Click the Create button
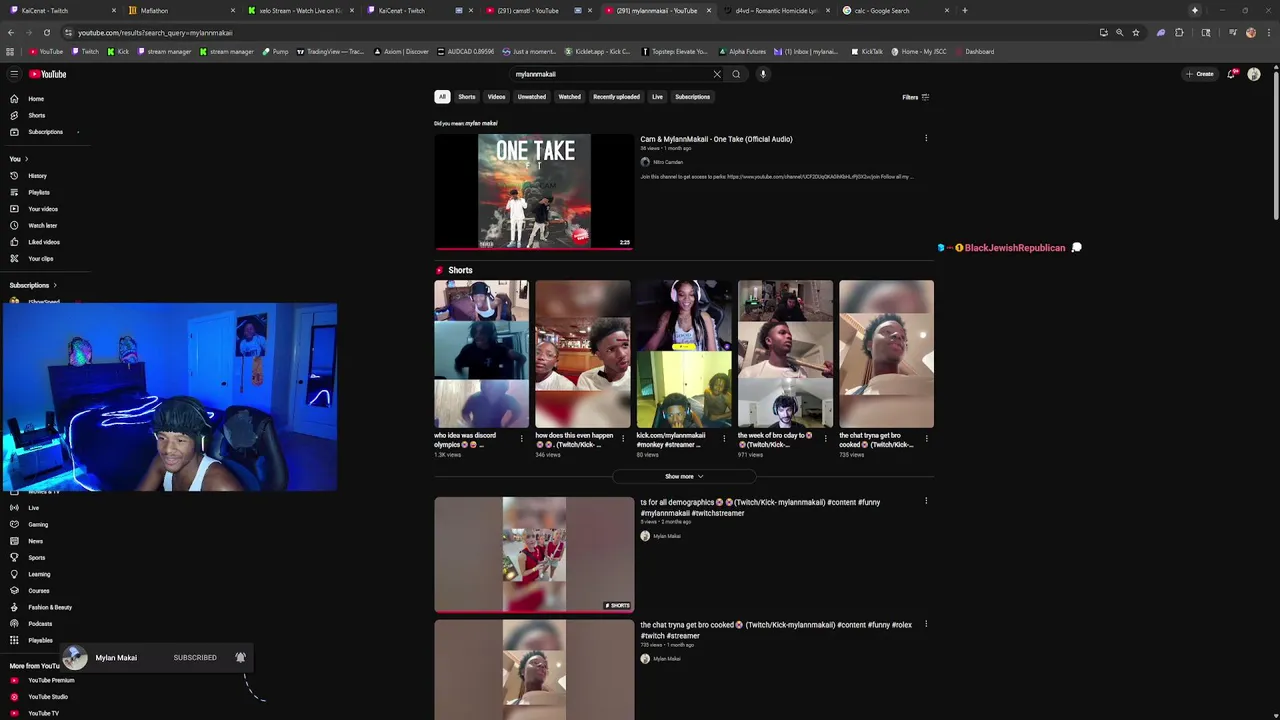The image size is (1280, 720). click(x=1200, y=74)
